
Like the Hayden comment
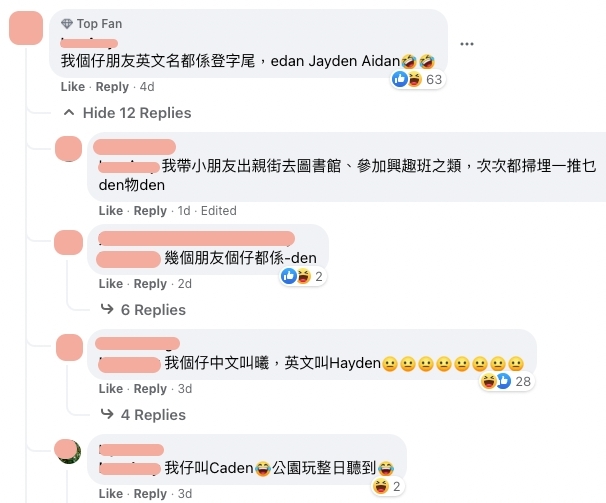111,389
